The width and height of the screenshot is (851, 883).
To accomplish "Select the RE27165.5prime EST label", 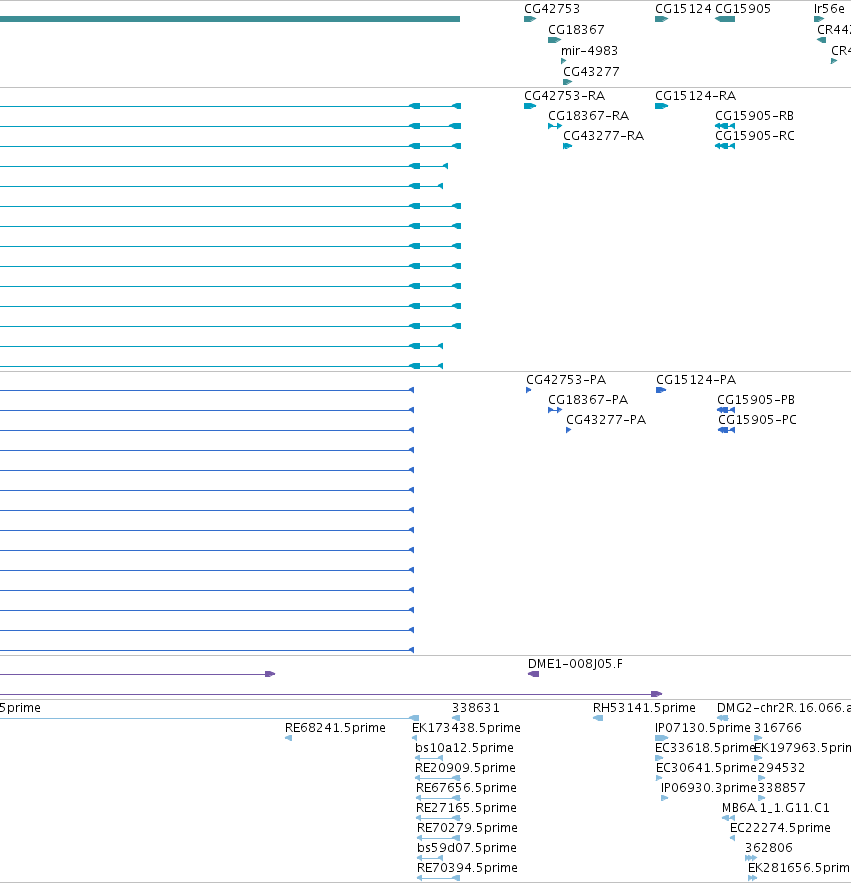I will tap(466, 808).
